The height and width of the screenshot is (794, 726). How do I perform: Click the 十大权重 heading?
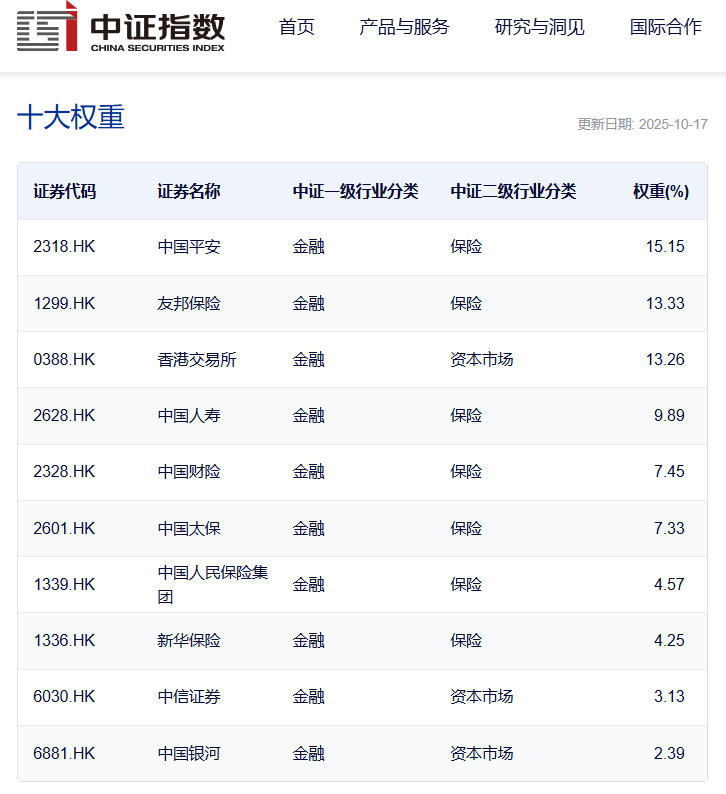click(71, 117)
